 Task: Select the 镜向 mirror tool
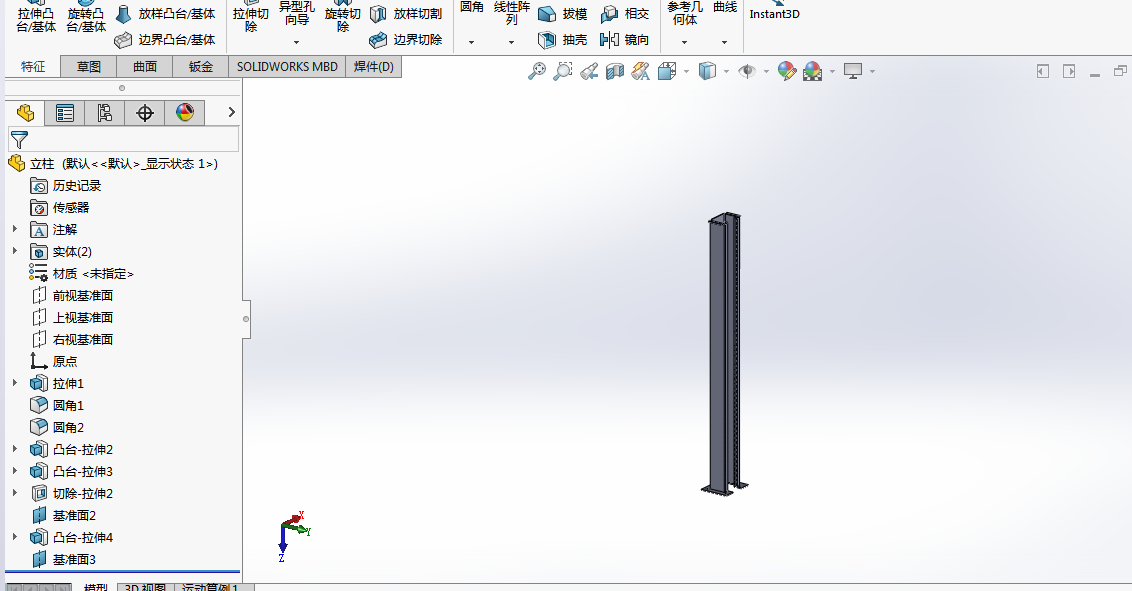(624, 40)
